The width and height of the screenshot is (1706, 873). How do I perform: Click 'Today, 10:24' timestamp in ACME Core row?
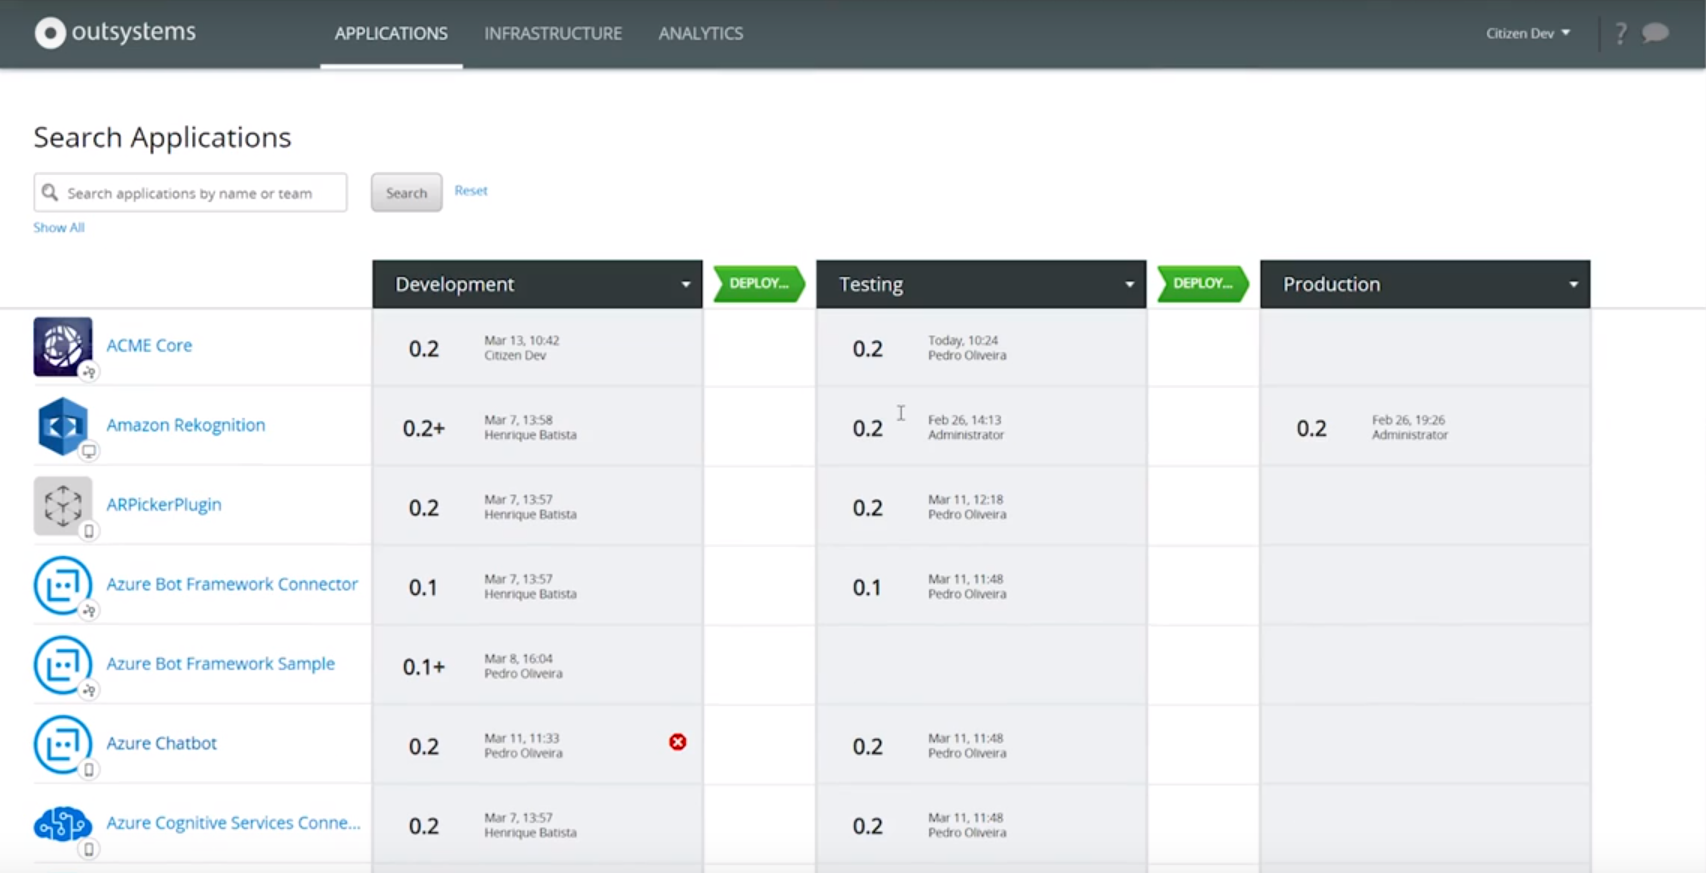pos(963,340)
